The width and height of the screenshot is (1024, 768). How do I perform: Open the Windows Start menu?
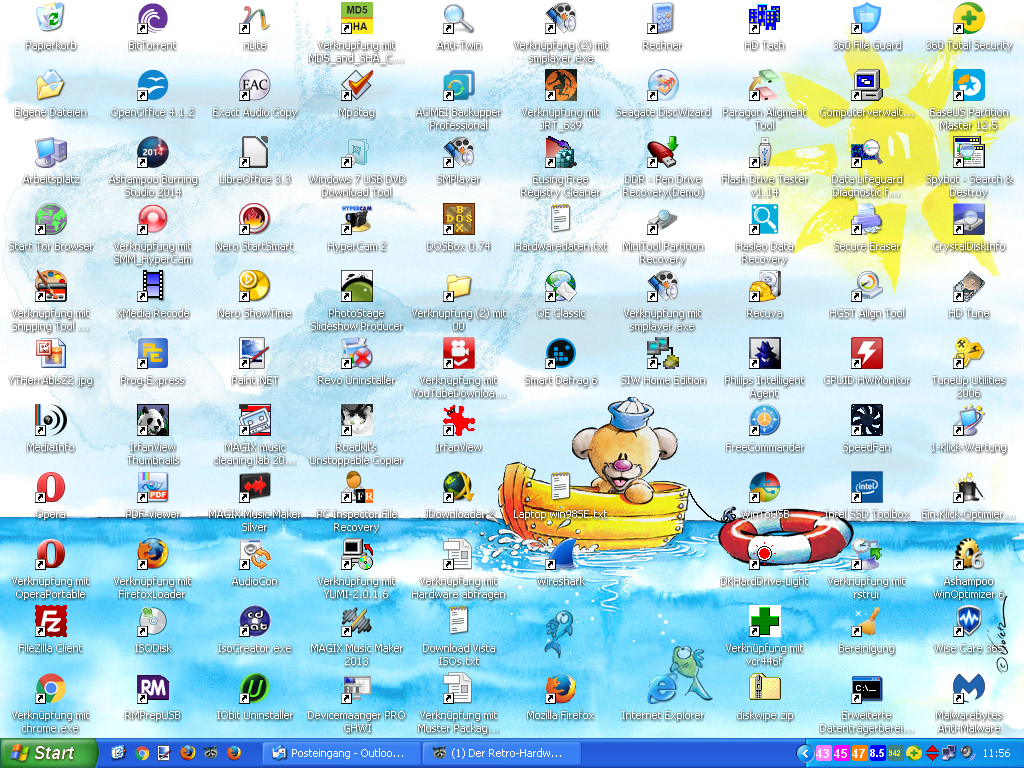point(47,753)
